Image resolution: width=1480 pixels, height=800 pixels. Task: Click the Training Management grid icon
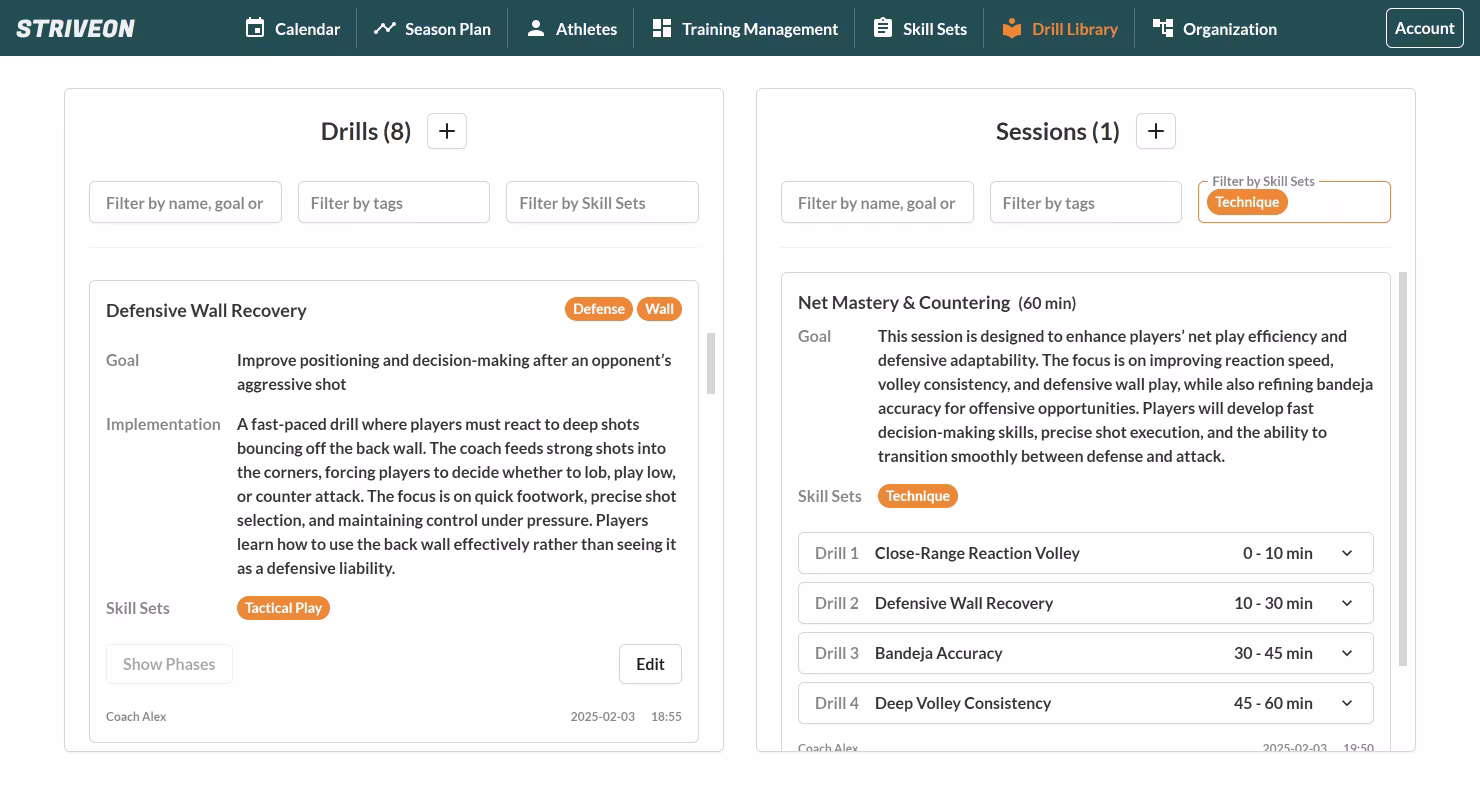[661, 28]
